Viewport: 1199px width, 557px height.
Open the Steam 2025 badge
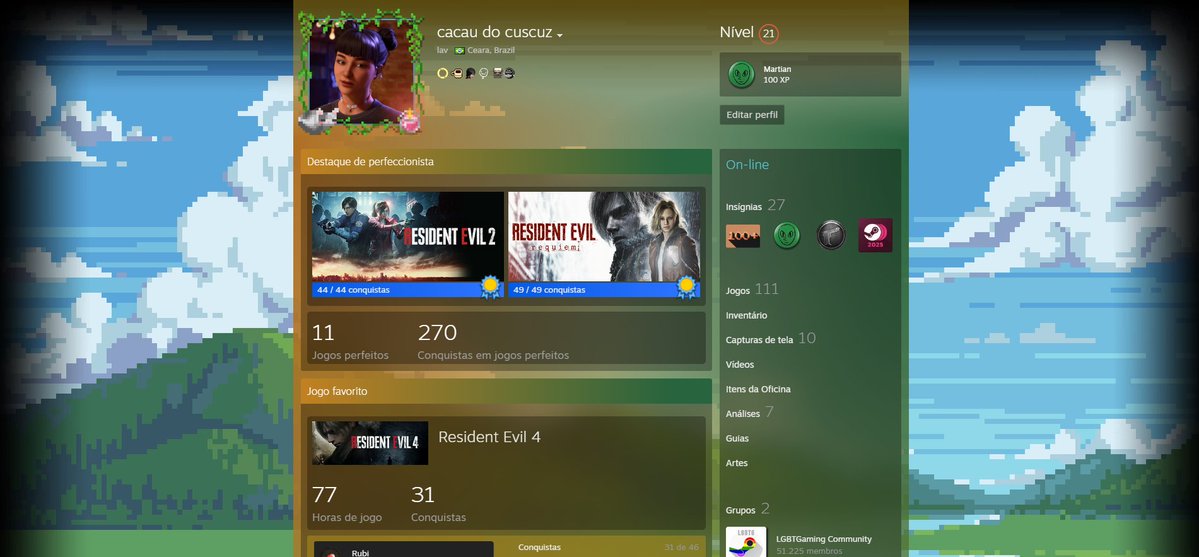[875, 236]
